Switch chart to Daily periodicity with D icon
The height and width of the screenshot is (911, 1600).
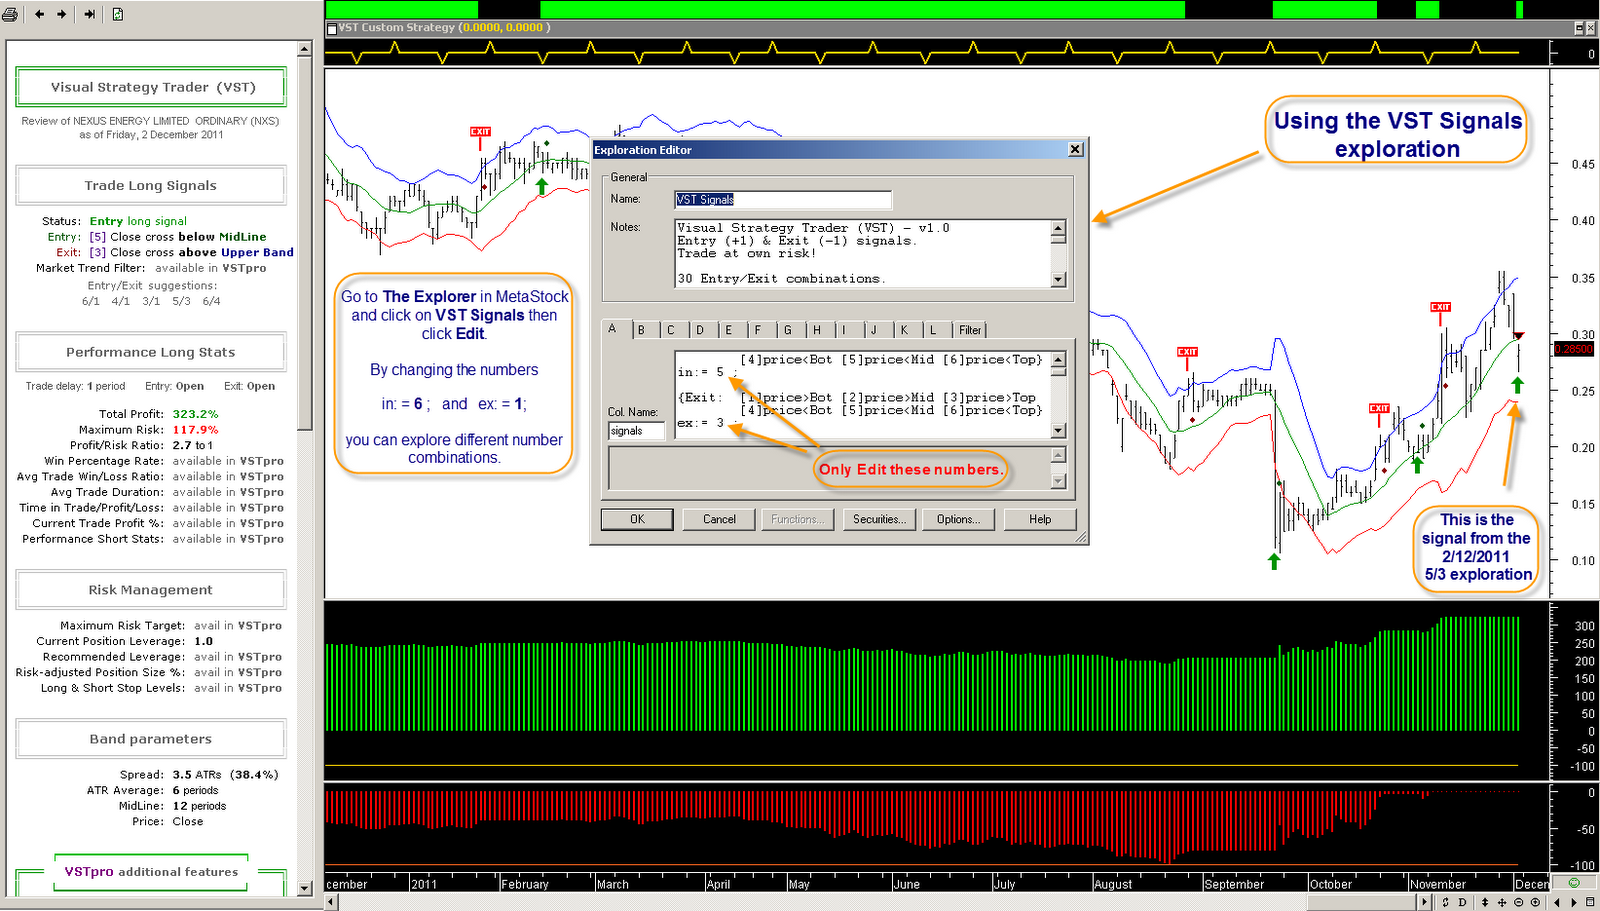pyautogui.click(x=1462, y=901)
